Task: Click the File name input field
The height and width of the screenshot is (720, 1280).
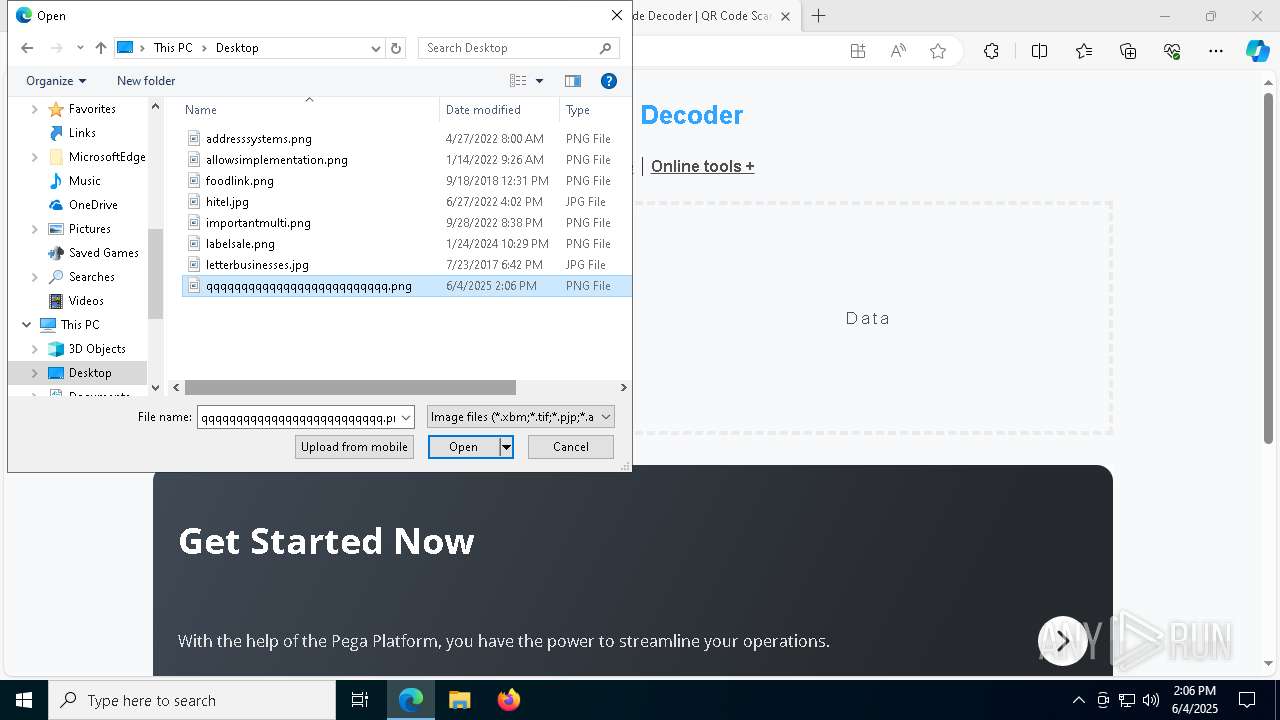Action: click(298, 418)
